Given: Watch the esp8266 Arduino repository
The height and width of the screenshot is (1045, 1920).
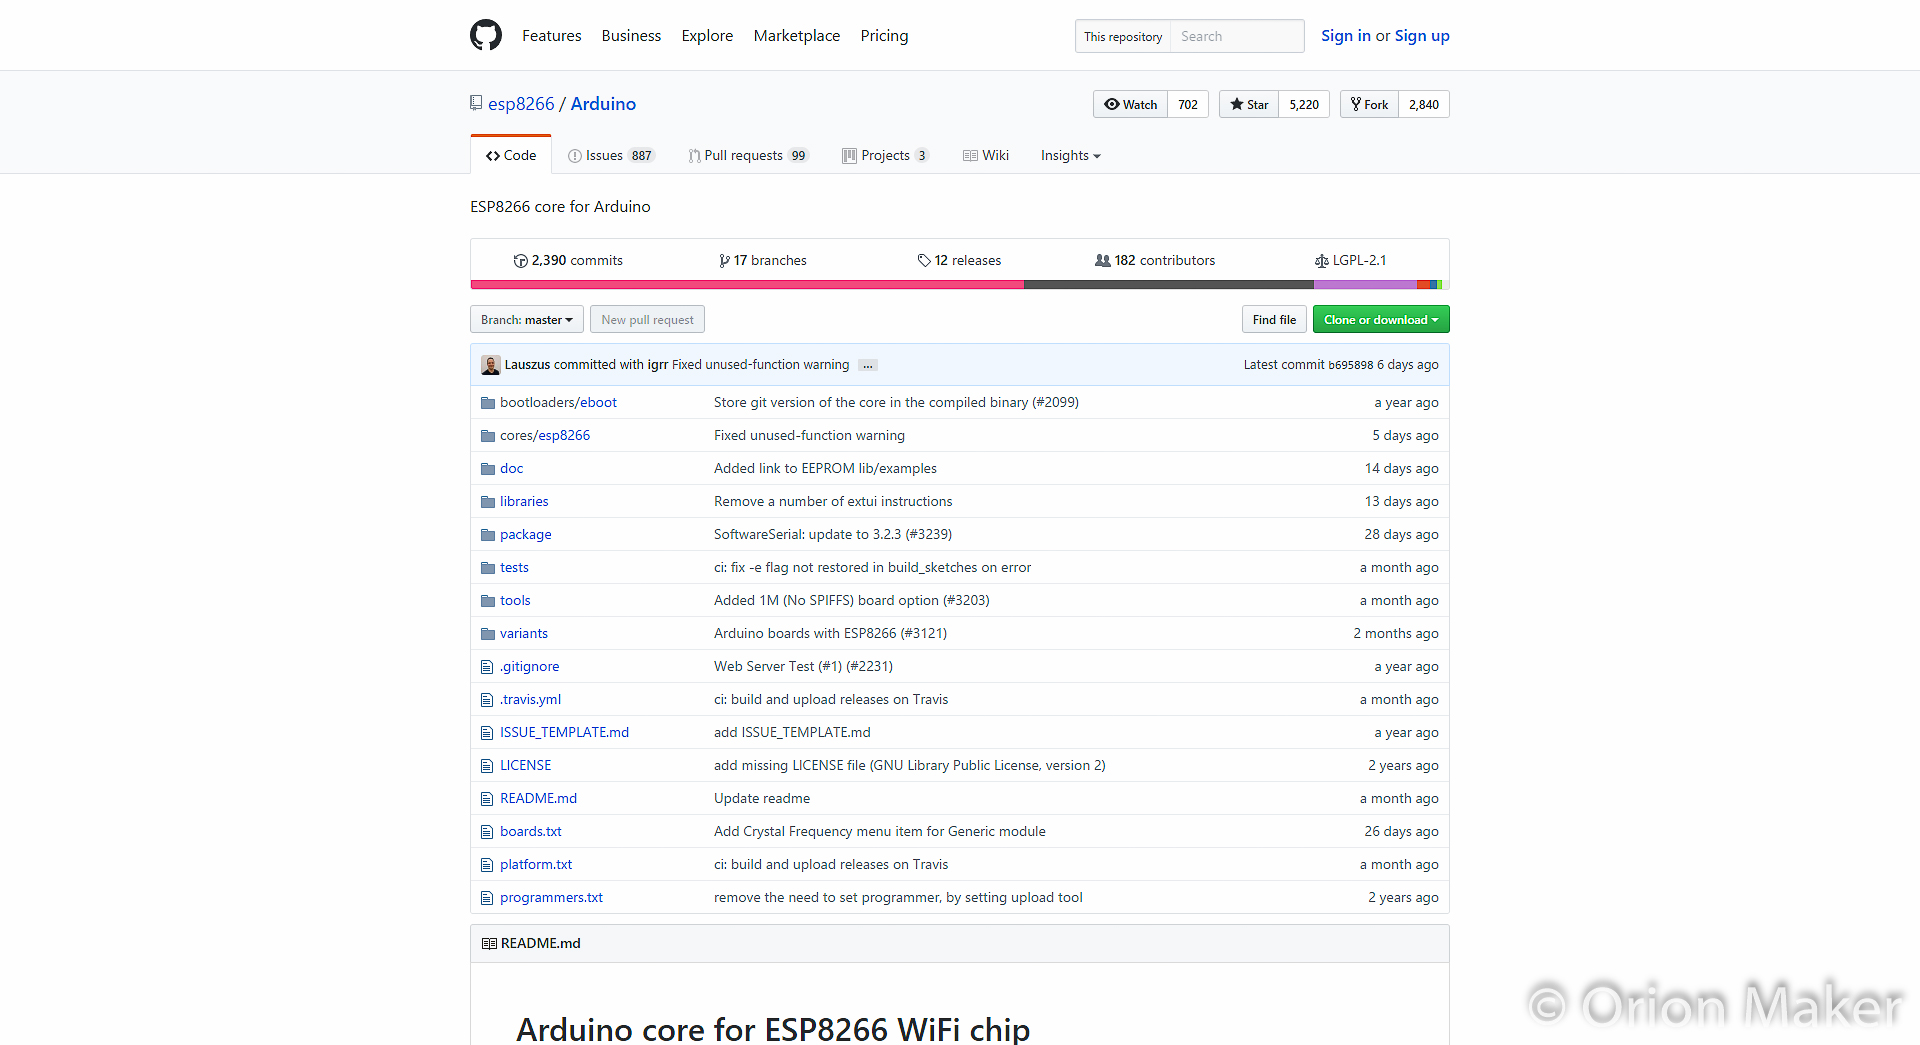Looking at the screenshot, I should 1130,104.
